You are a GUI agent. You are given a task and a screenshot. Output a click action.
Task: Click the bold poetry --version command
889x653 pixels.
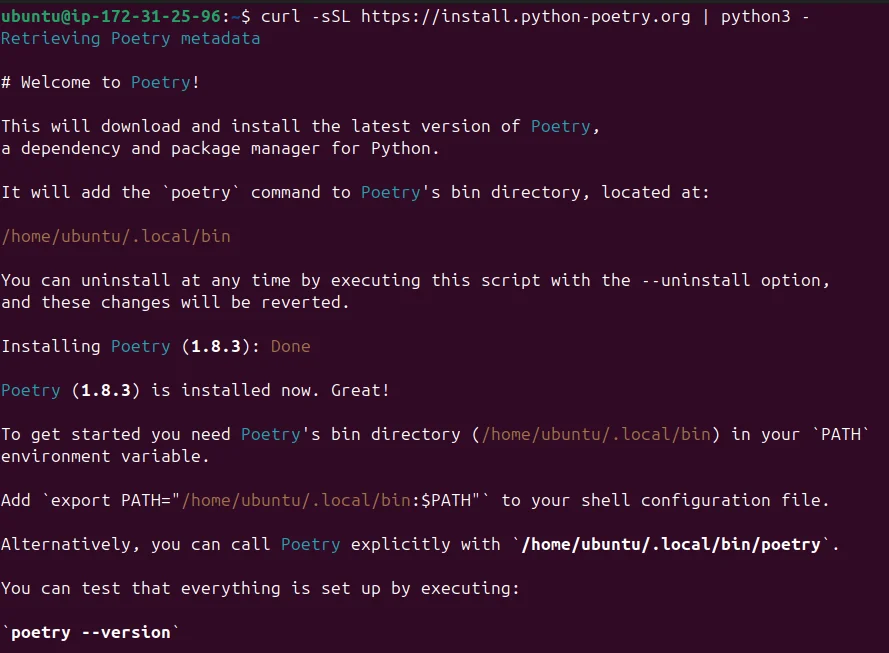[x=90, y=632]
